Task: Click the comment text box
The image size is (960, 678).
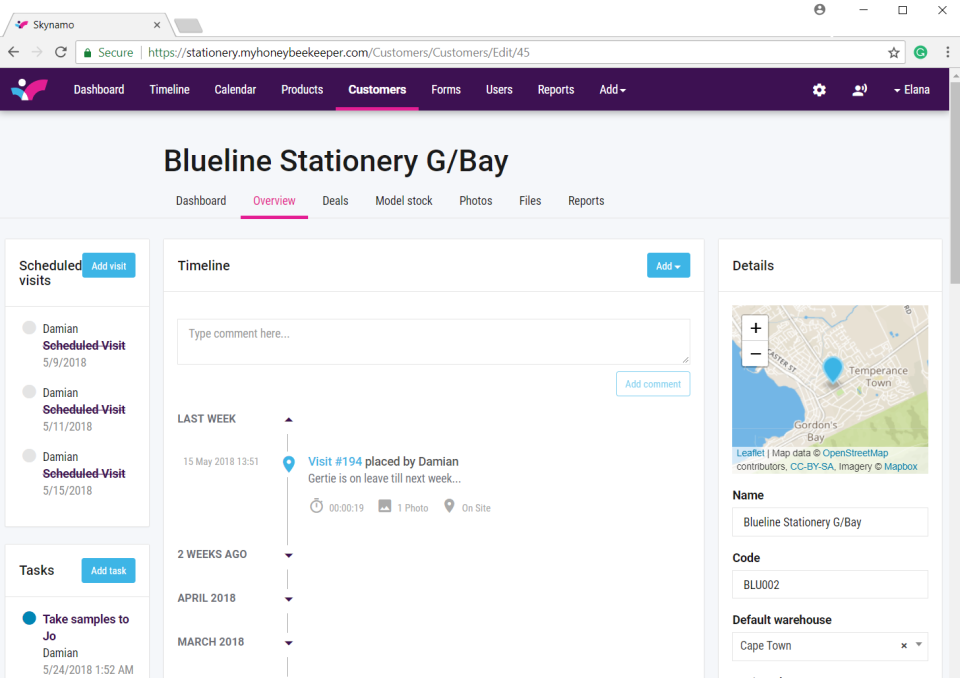Action: pos(433,341)
